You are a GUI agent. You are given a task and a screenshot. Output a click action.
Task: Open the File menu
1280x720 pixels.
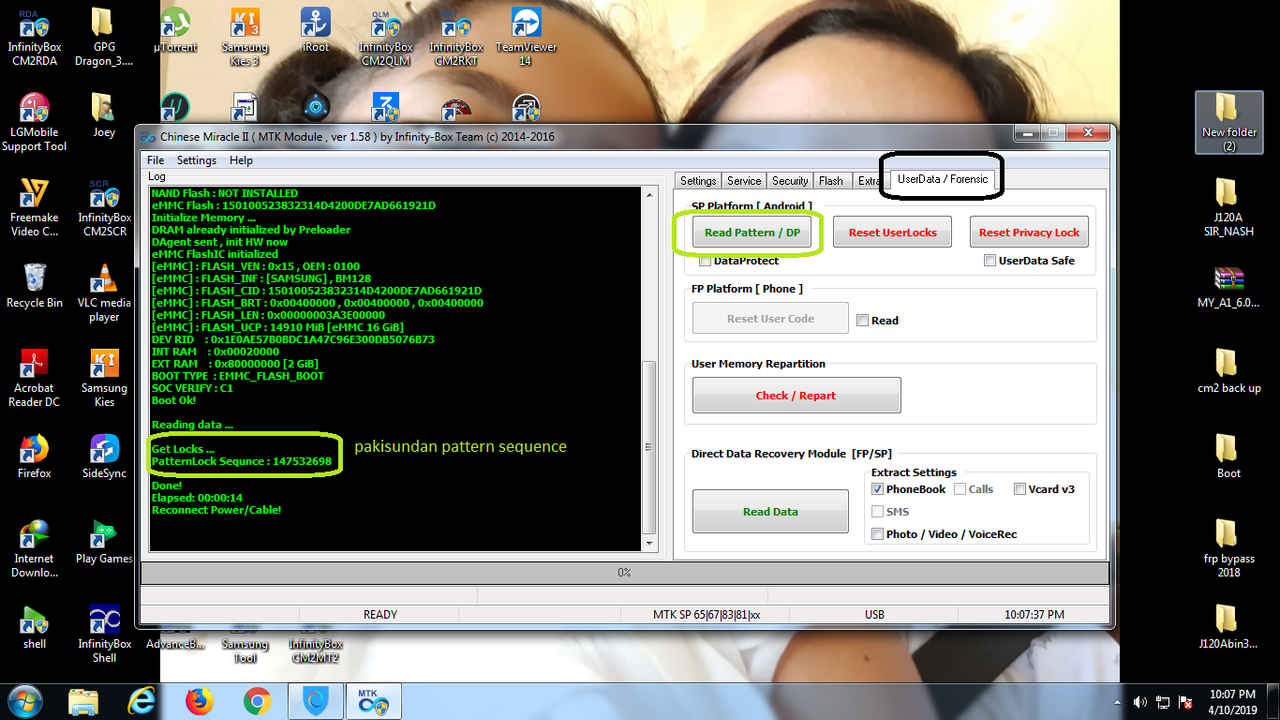(x=156, y=160)
